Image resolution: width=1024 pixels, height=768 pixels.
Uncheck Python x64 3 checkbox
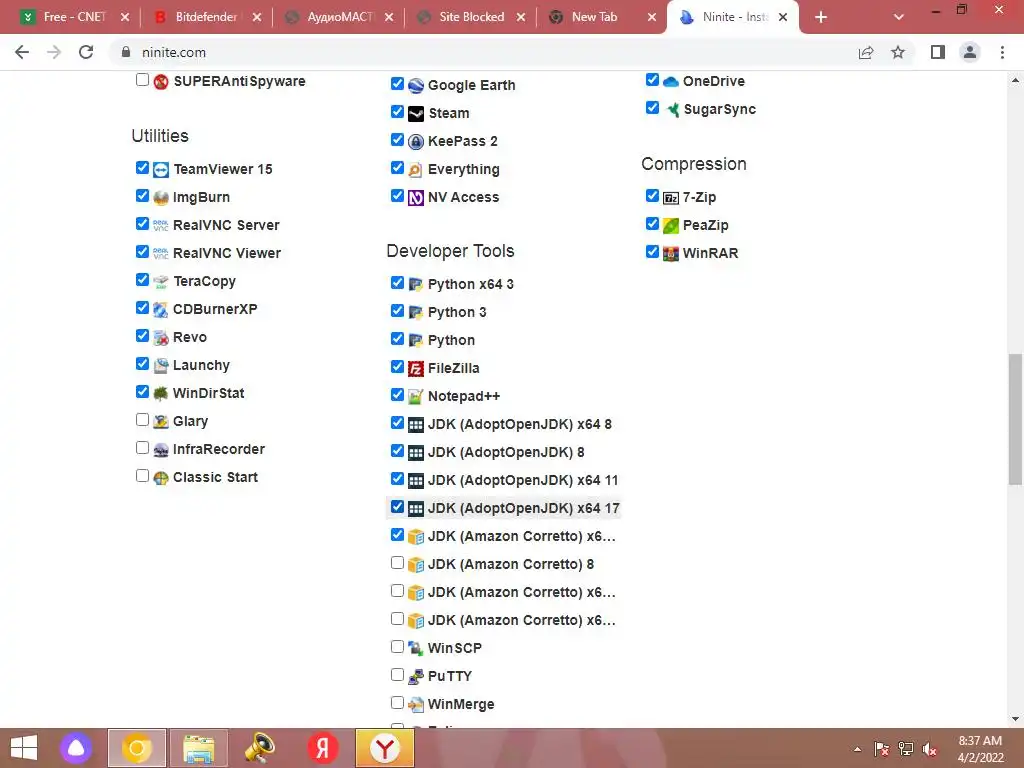pos(397,283)
